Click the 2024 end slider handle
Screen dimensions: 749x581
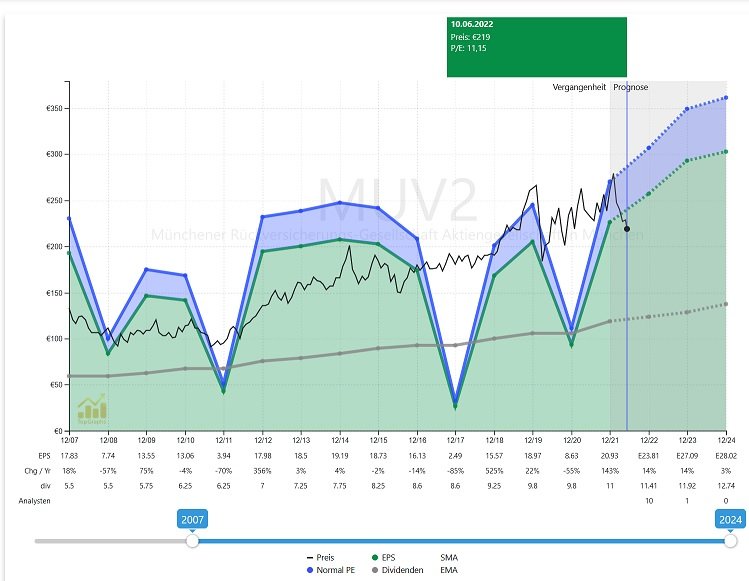(x=730, y=541)
